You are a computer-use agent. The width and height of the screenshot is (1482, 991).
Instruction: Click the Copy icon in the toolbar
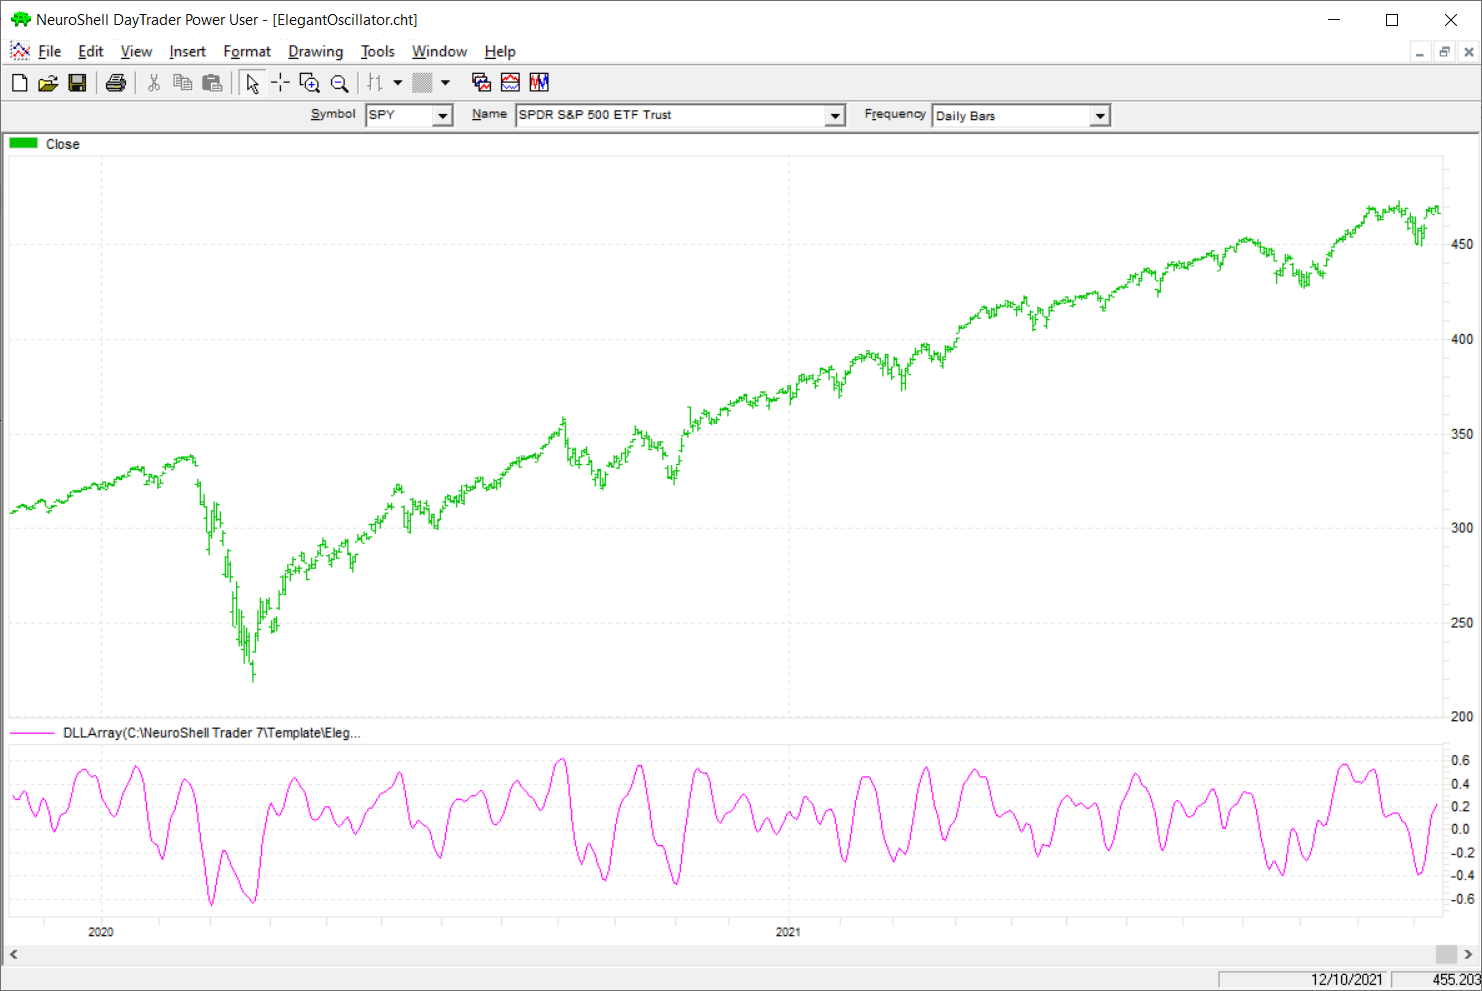(x=183, y=83)
